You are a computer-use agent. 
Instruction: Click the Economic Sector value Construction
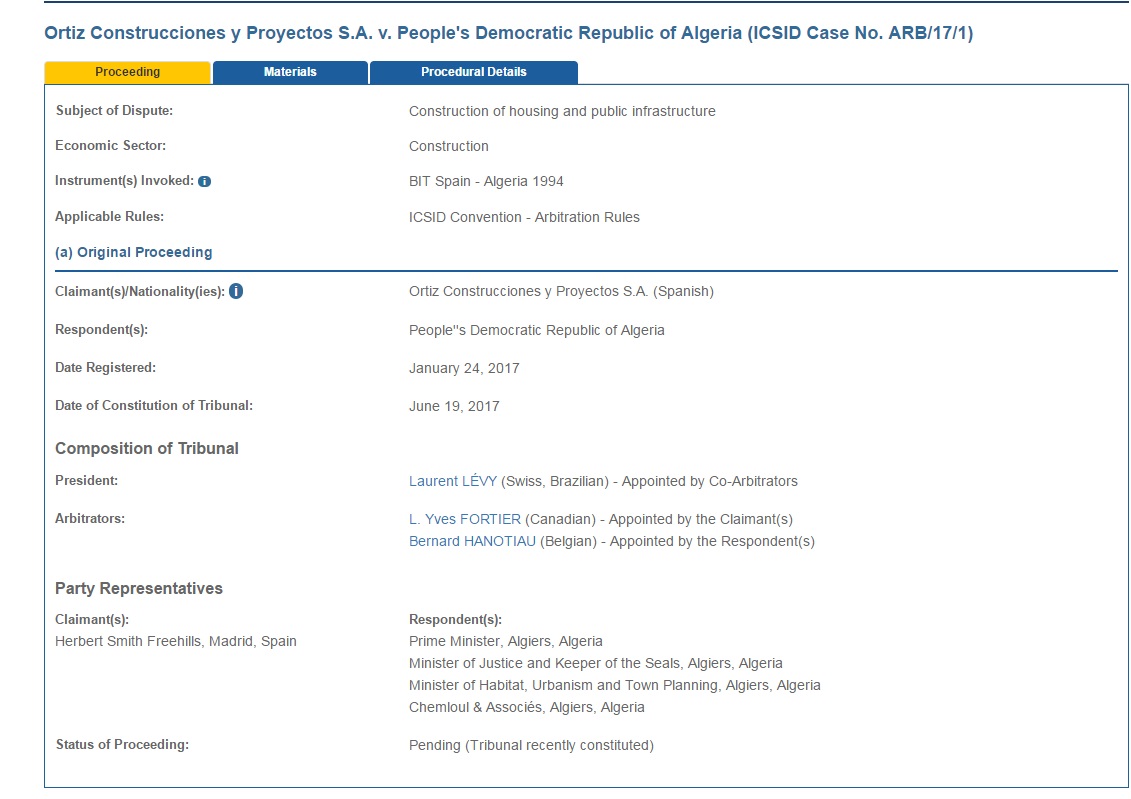point(448,146)
